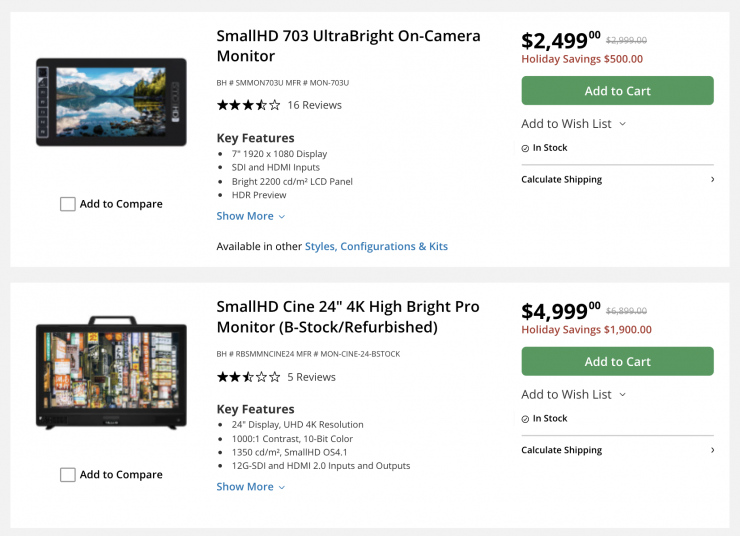Image resolution: width=740 pixels, height=536 pixels.
Task: Tick Add to Compare for Cine 24" monitor
Action: click(x=68, y=475)
